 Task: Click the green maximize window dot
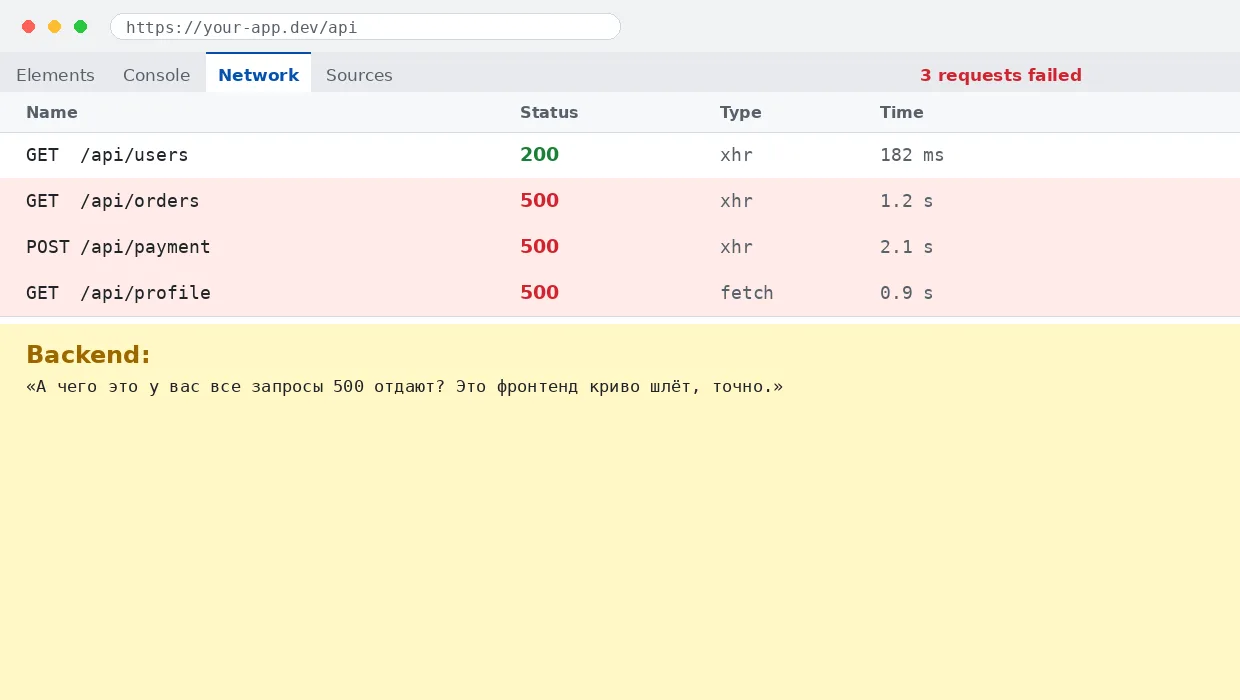click(x=81, y=27)
